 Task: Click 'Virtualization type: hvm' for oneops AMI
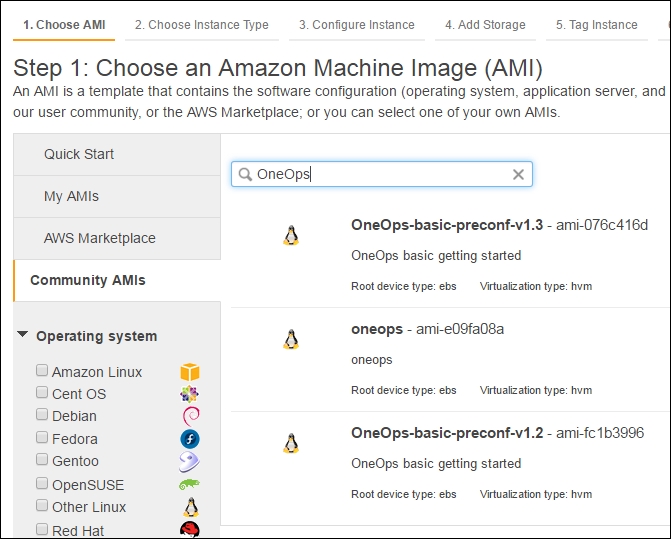536,390
